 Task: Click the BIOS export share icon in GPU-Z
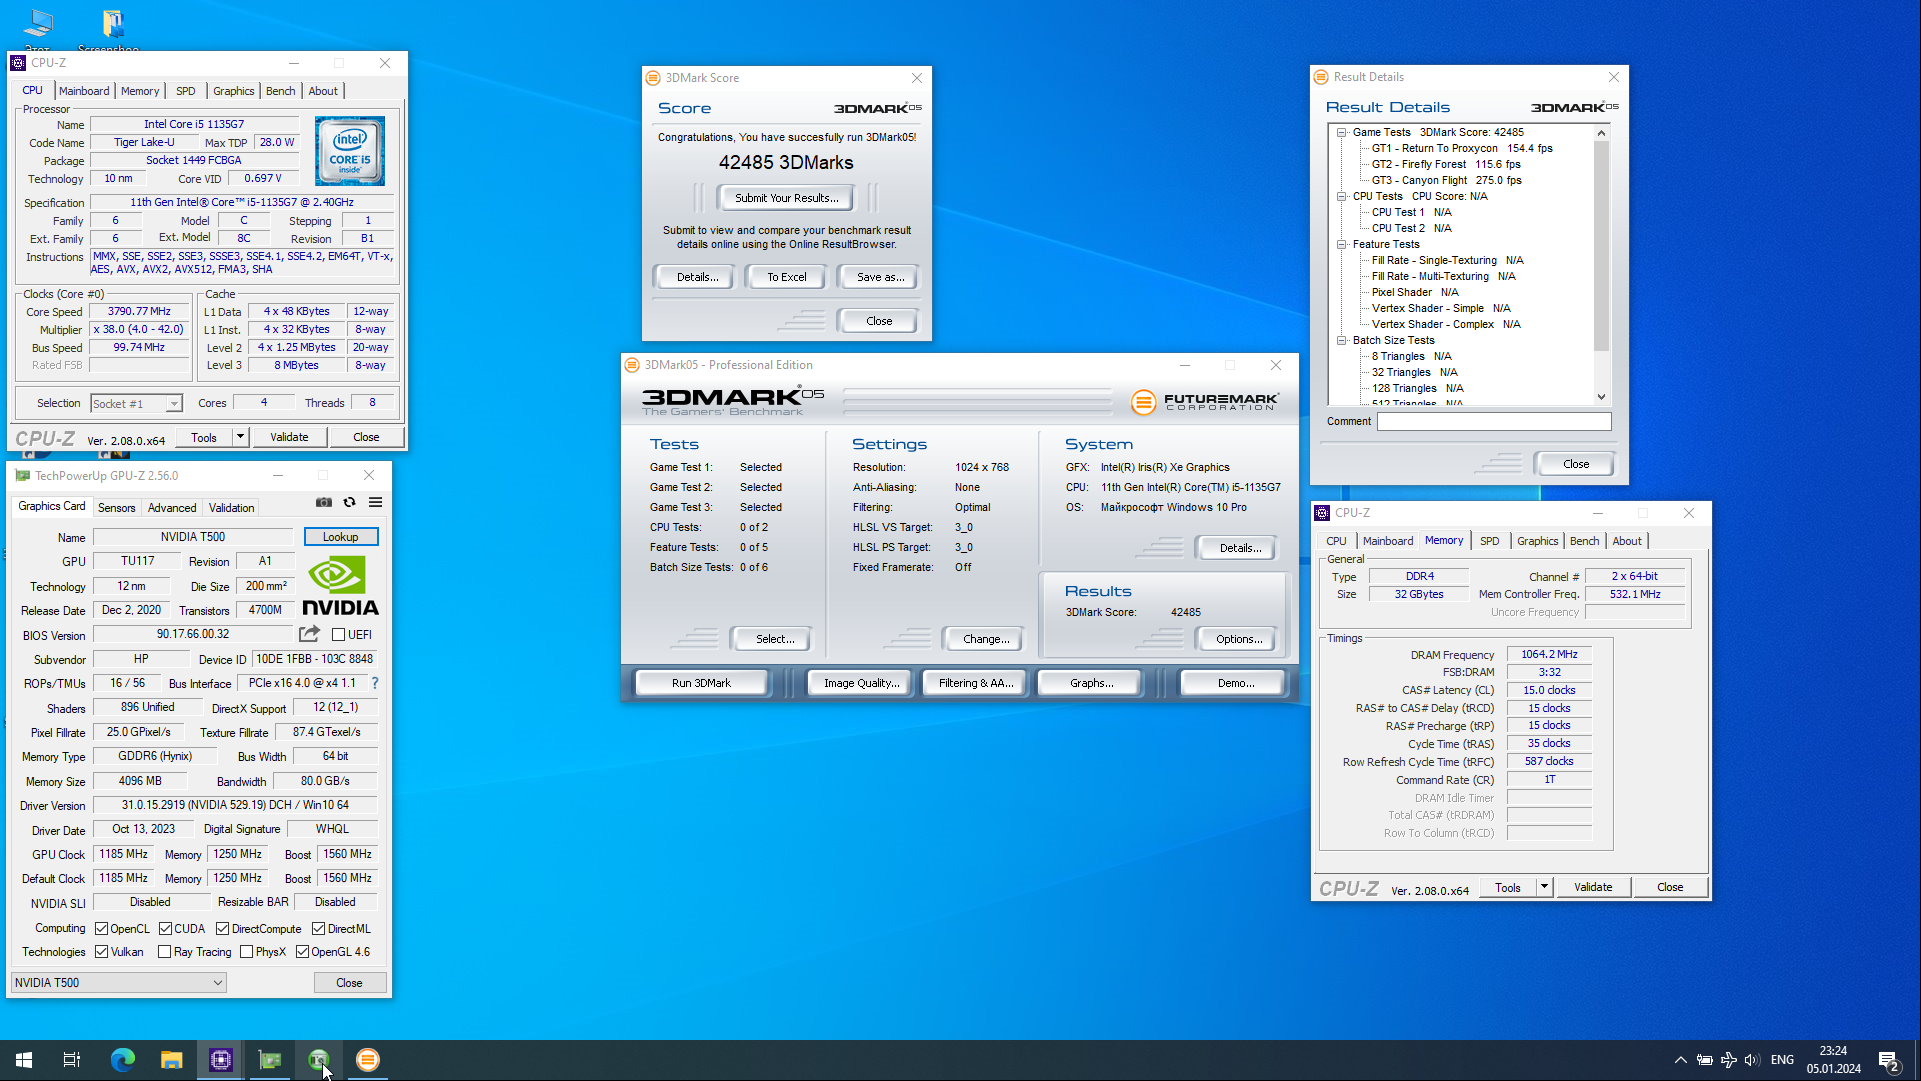click(x=309, y=634)
